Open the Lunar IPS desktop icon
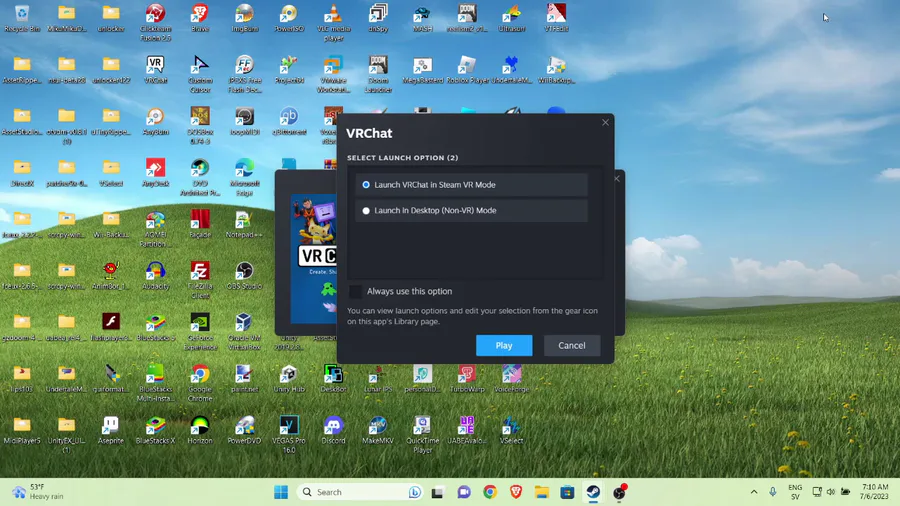 pyautogui.click(x=378, y=379)
